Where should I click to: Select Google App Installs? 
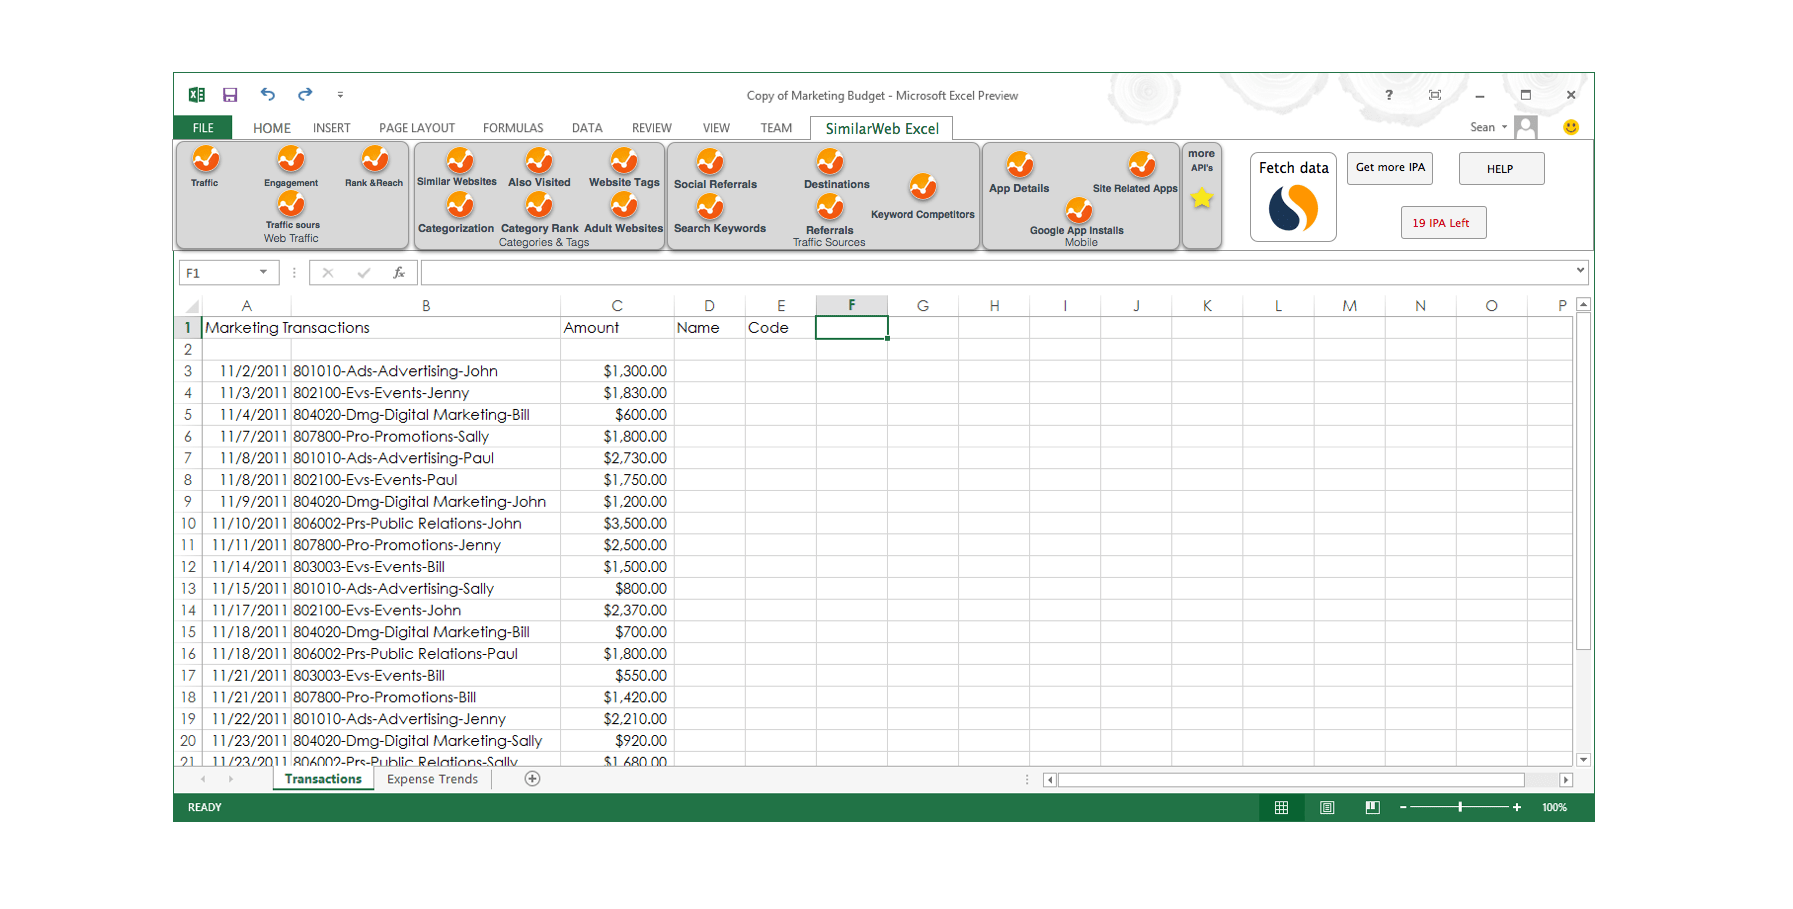point(1077,212)
